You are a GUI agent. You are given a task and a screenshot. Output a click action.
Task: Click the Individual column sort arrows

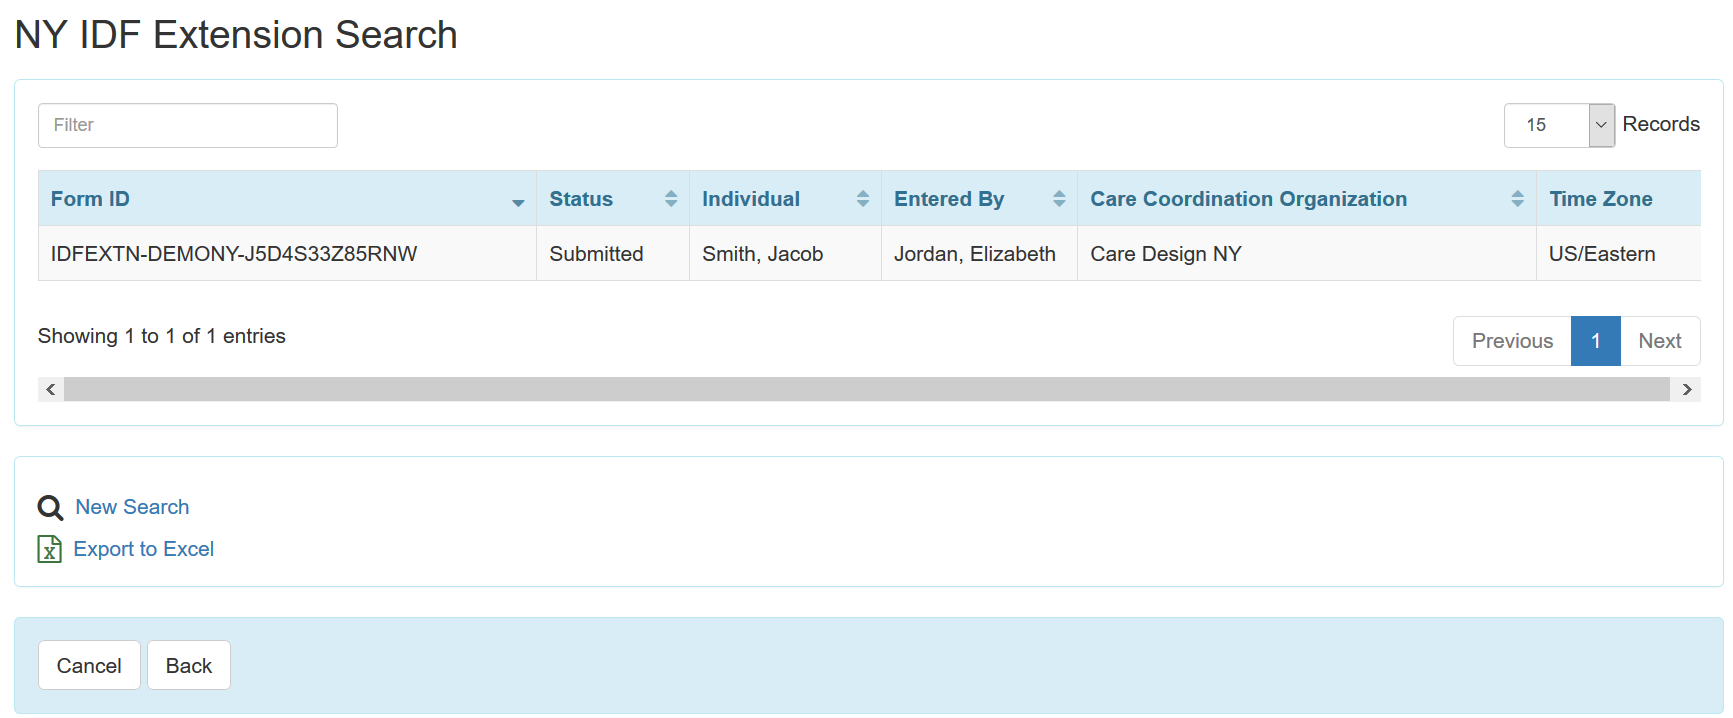tap(863, 199)
